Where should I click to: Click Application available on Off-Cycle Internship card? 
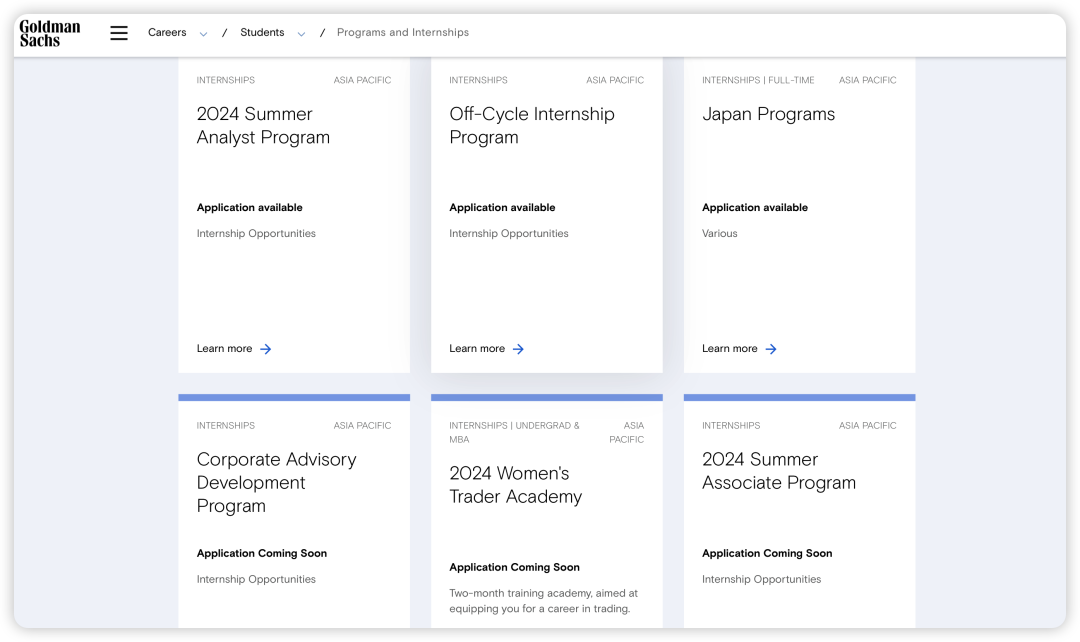click(x=502, y=207)
